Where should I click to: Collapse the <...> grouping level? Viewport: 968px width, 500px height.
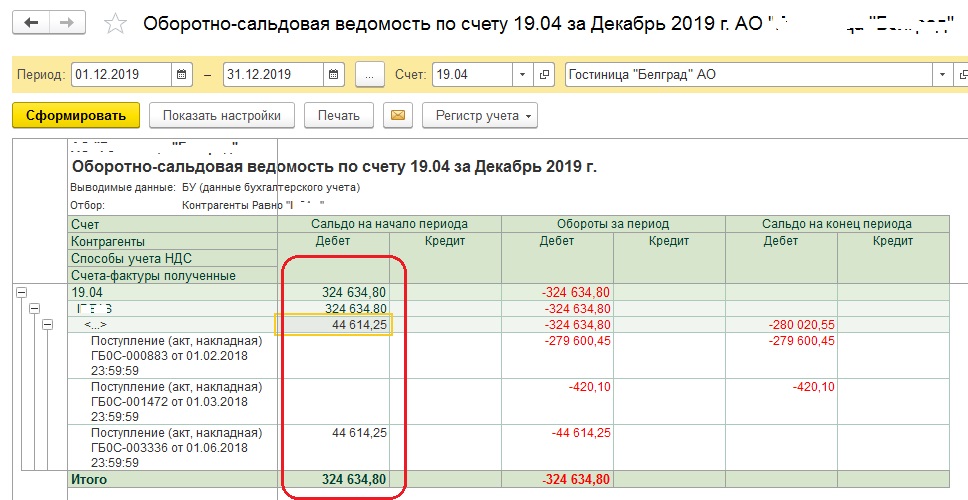(x=48, y=325)
